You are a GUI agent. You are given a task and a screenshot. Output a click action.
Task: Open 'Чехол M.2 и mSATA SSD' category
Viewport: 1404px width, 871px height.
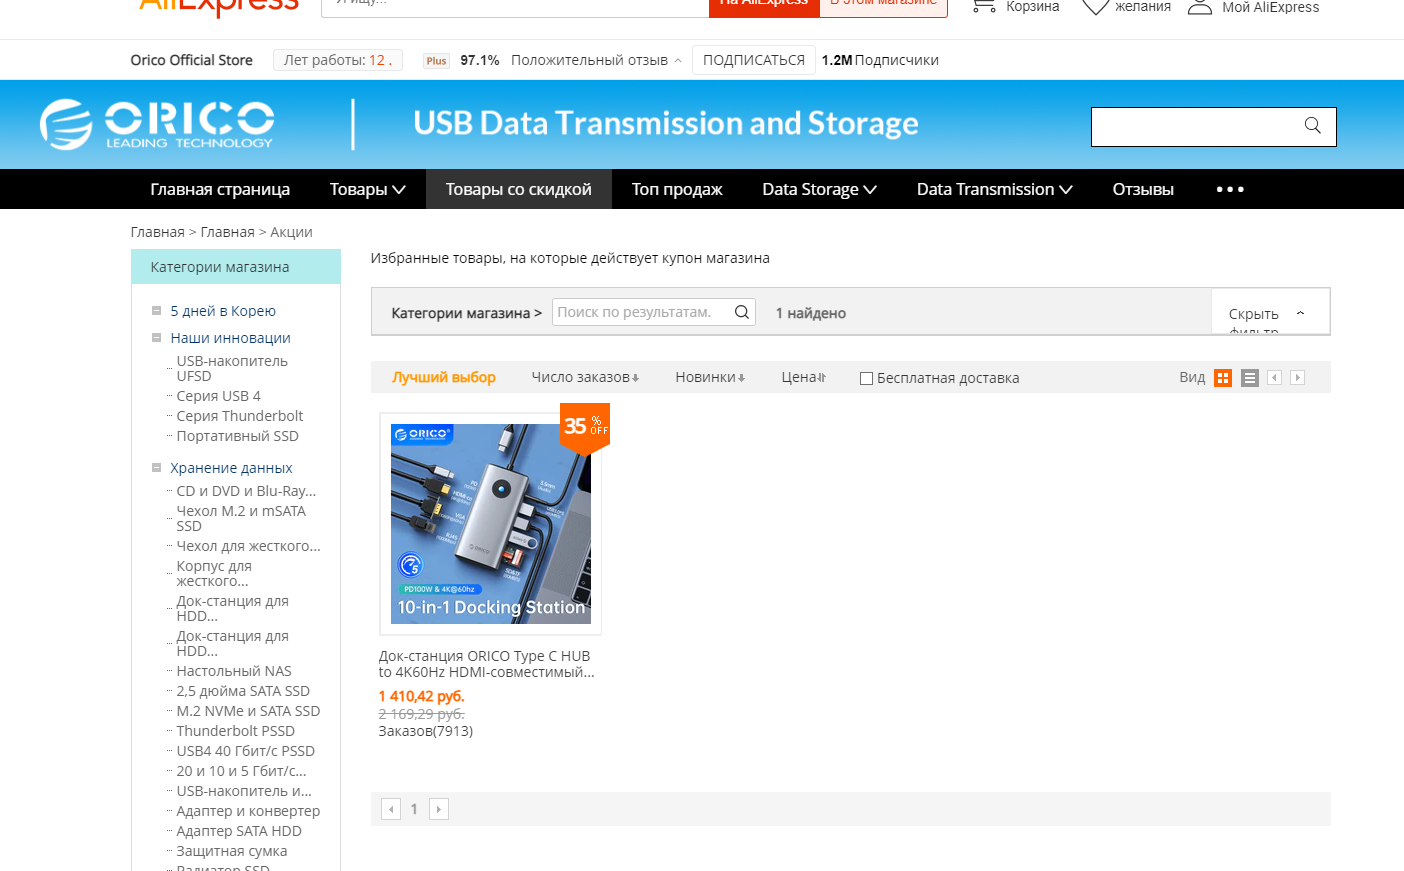pyautogui.click(x=241, y=518)
